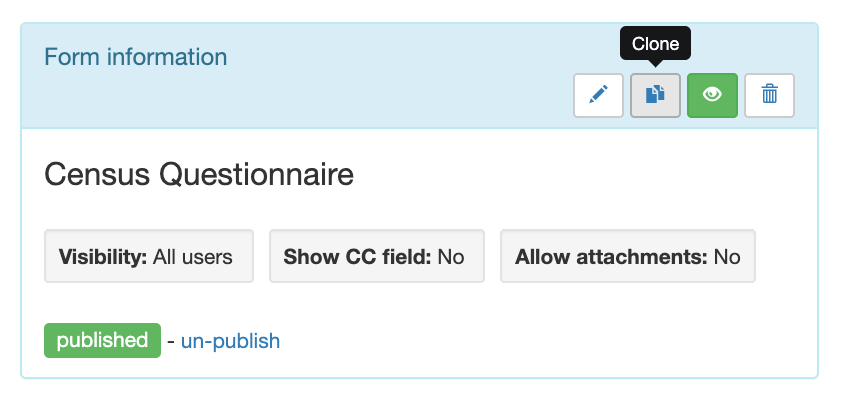Select the Form information heading
843x402 pixels.
135,57
